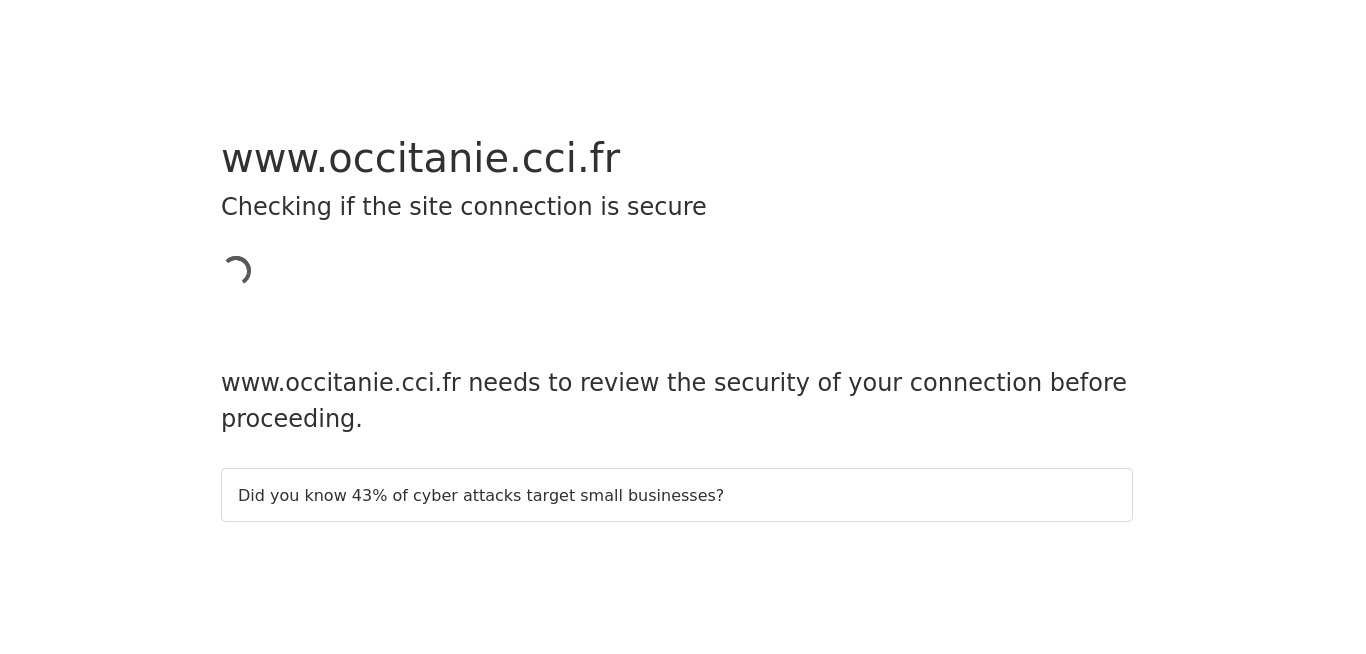Click the word 'secure' in the subheading
The height and width of the screenshot is (654, 1366).
(667, 207)
